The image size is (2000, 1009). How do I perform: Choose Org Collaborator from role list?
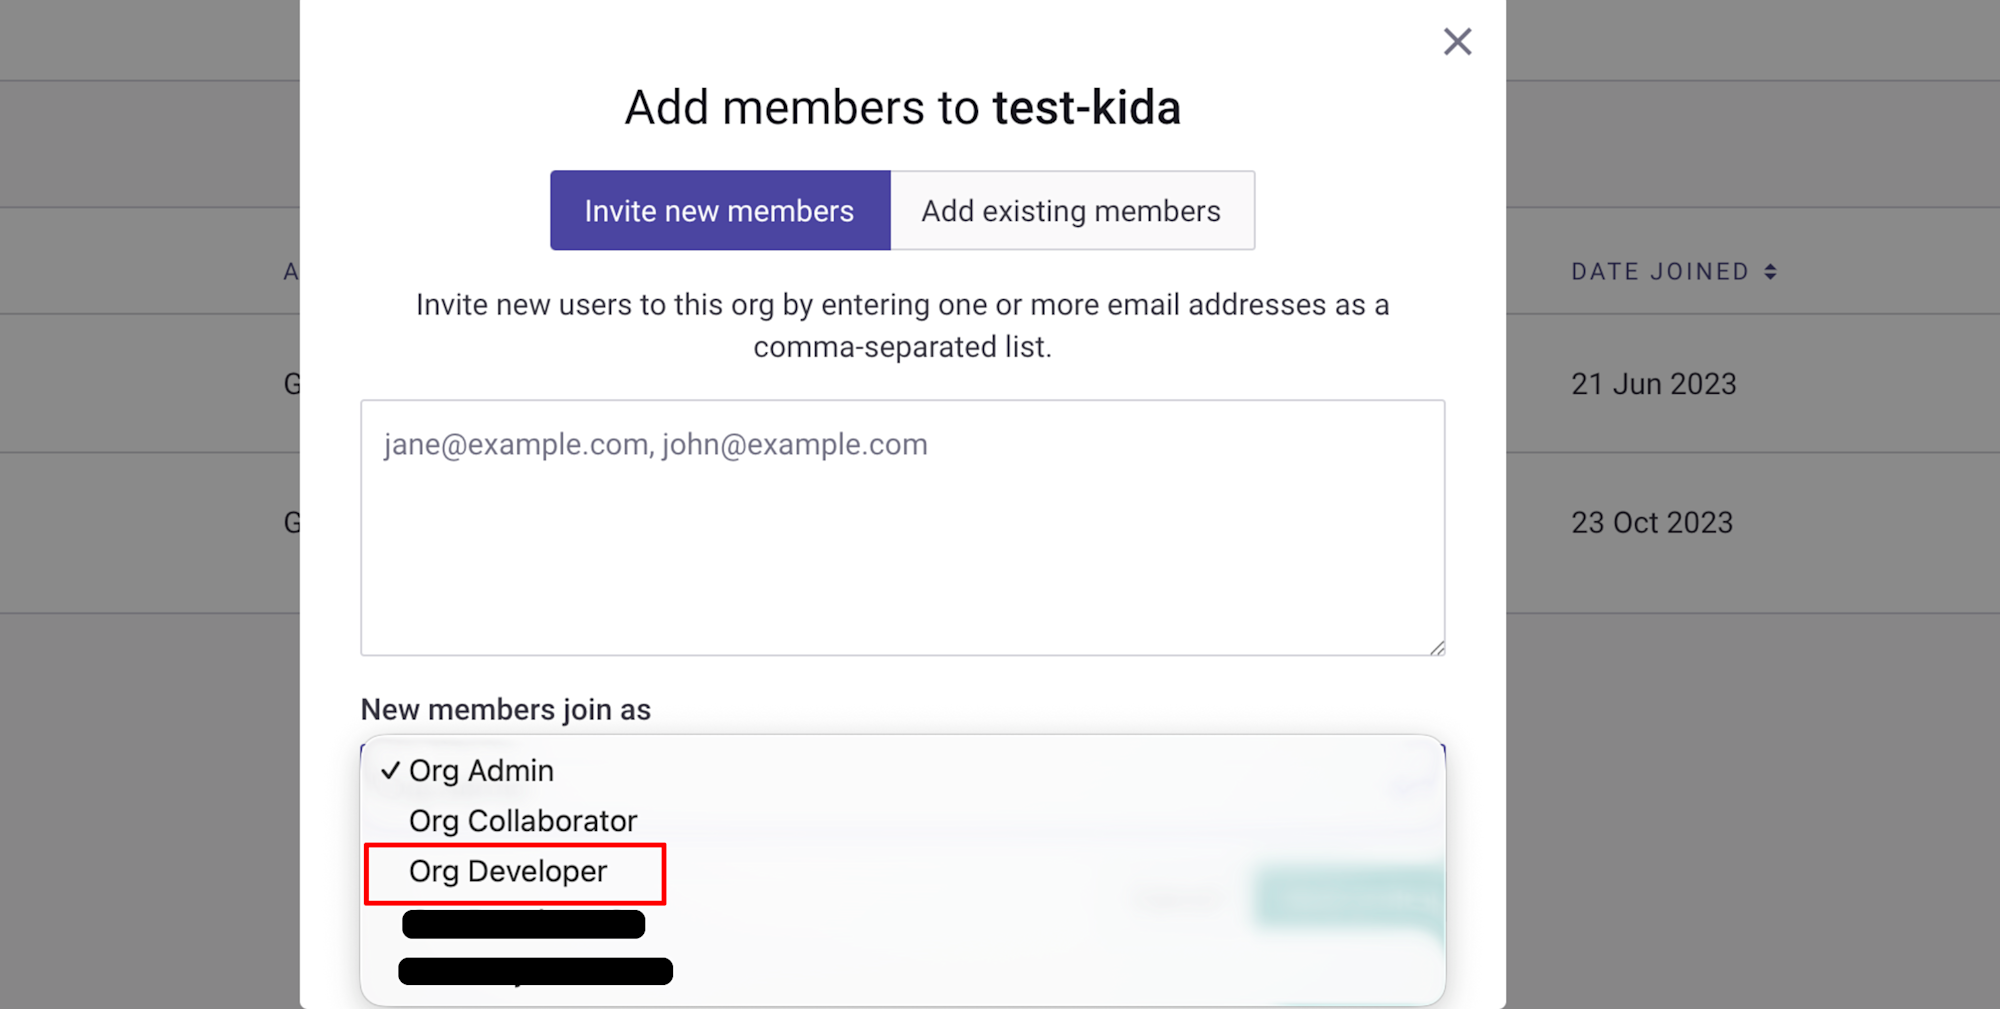[522, 821]
